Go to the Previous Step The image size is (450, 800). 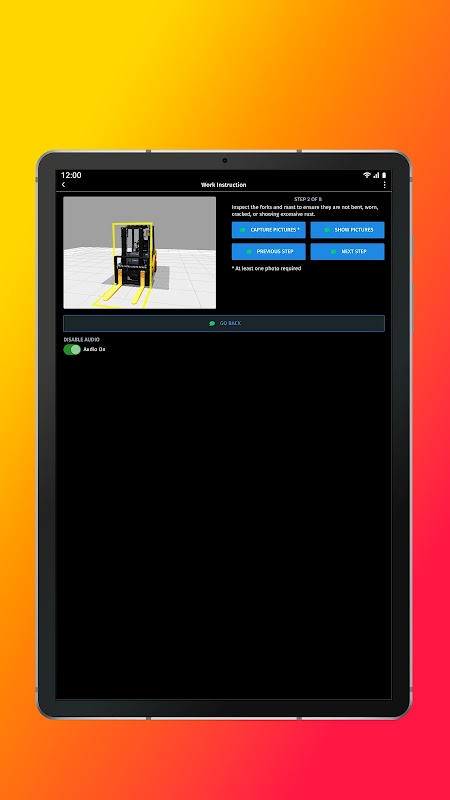(268, 252)
